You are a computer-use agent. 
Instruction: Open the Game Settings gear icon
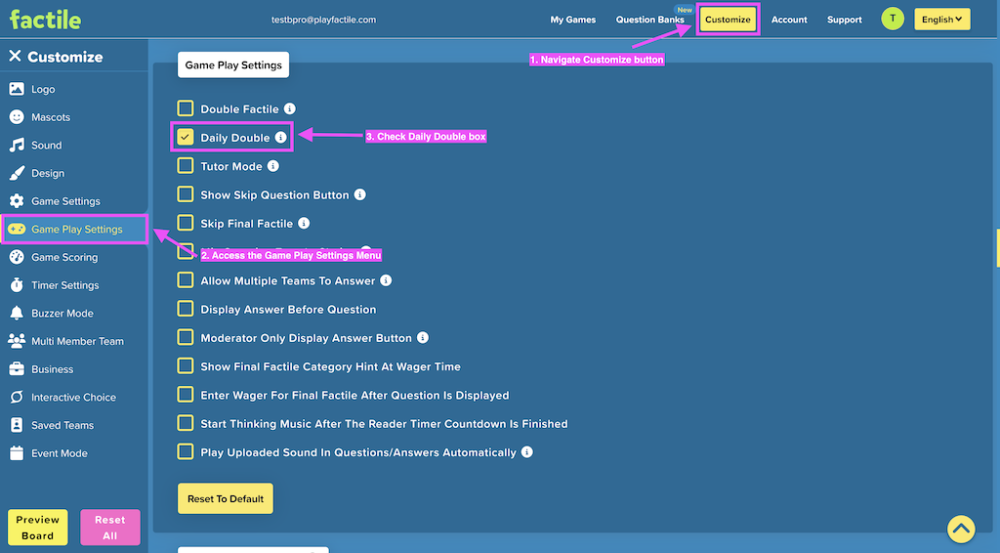[17, 201]
